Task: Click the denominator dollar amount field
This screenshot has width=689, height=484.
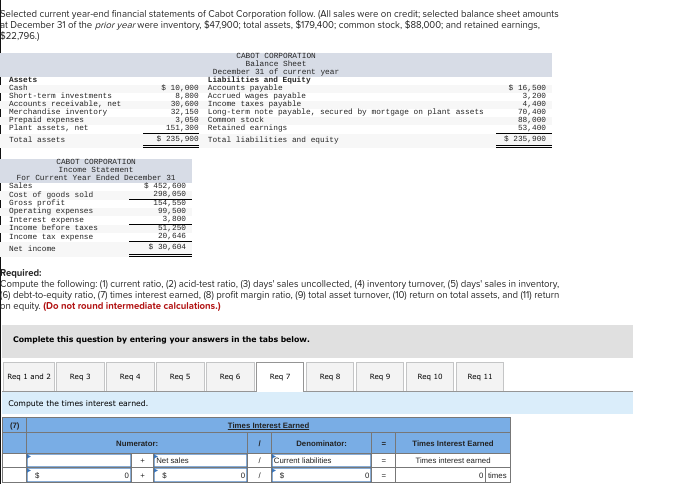Action: click(321, 475)
